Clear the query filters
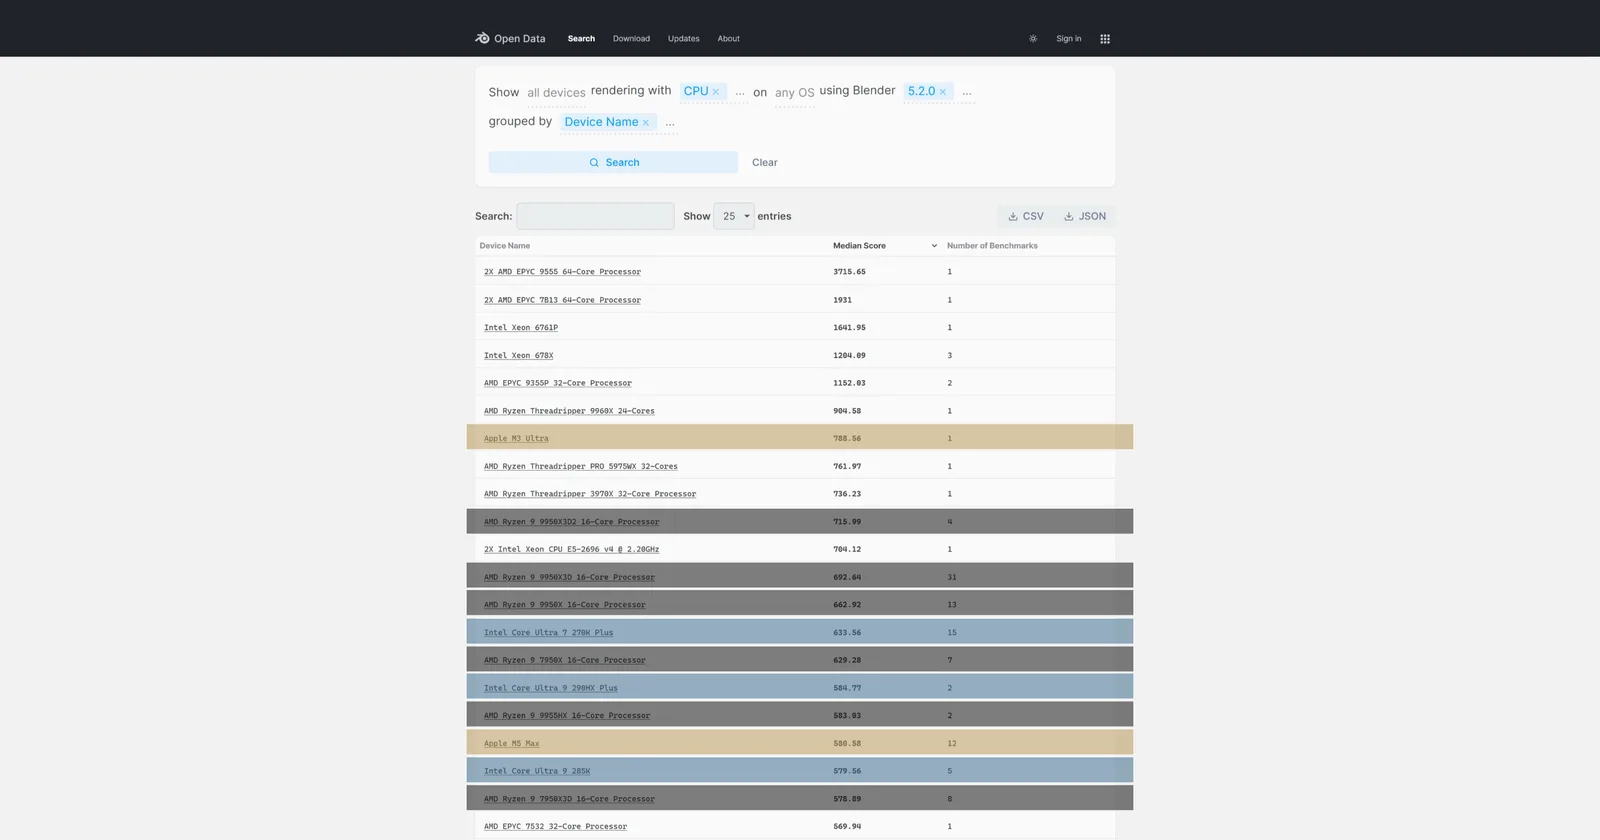1600x840 pixels. pos(765,162)
